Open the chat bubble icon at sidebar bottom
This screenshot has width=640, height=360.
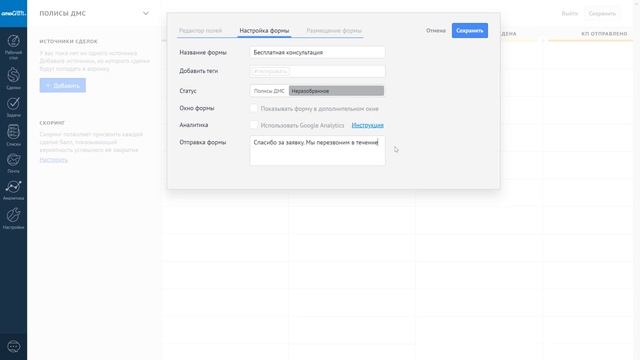(x=13, y=347)
